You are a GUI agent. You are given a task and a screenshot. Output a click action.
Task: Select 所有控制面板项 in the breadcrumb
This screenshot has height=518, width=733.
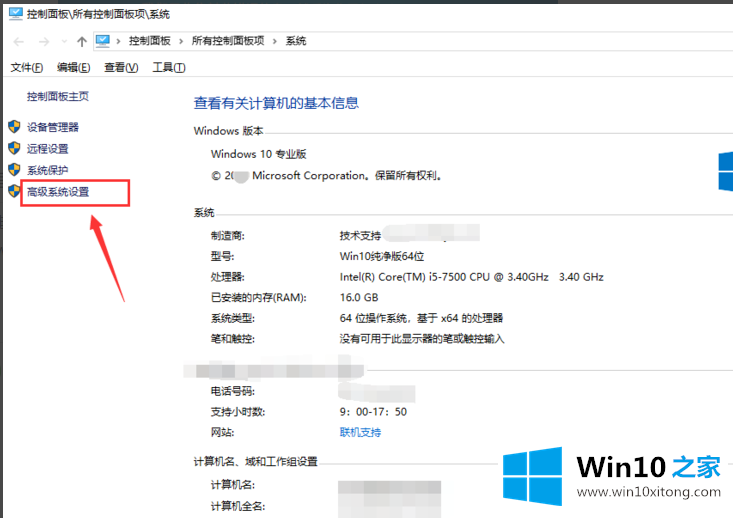(x=228, y=41)
